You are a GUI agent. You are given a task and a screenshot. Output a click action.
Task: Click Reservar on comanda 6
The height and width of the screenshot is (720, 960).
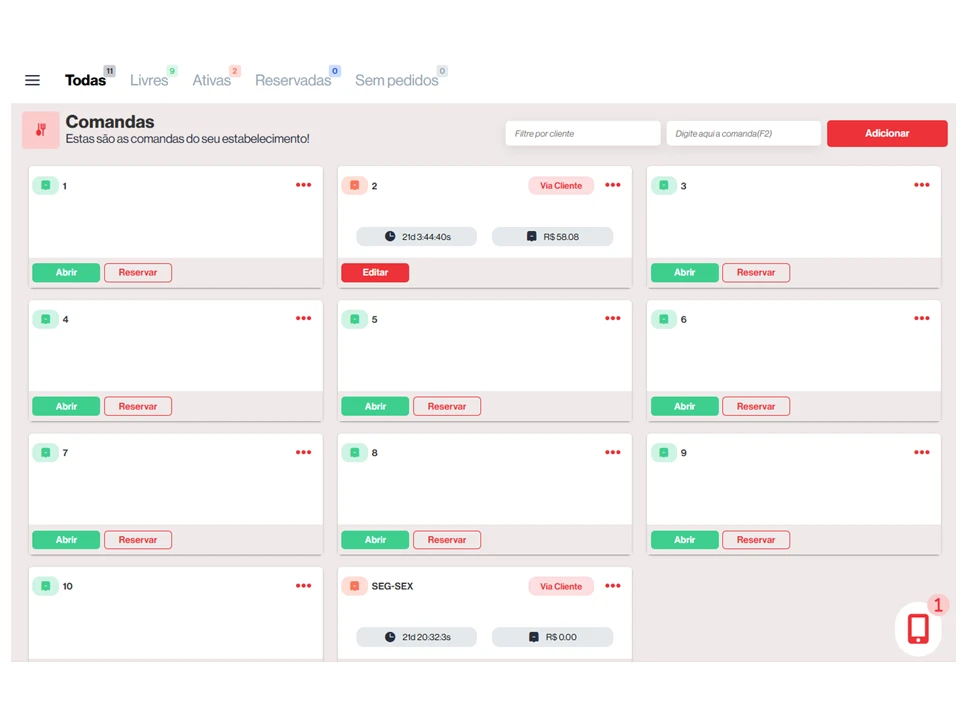click(x=756, y=406)
